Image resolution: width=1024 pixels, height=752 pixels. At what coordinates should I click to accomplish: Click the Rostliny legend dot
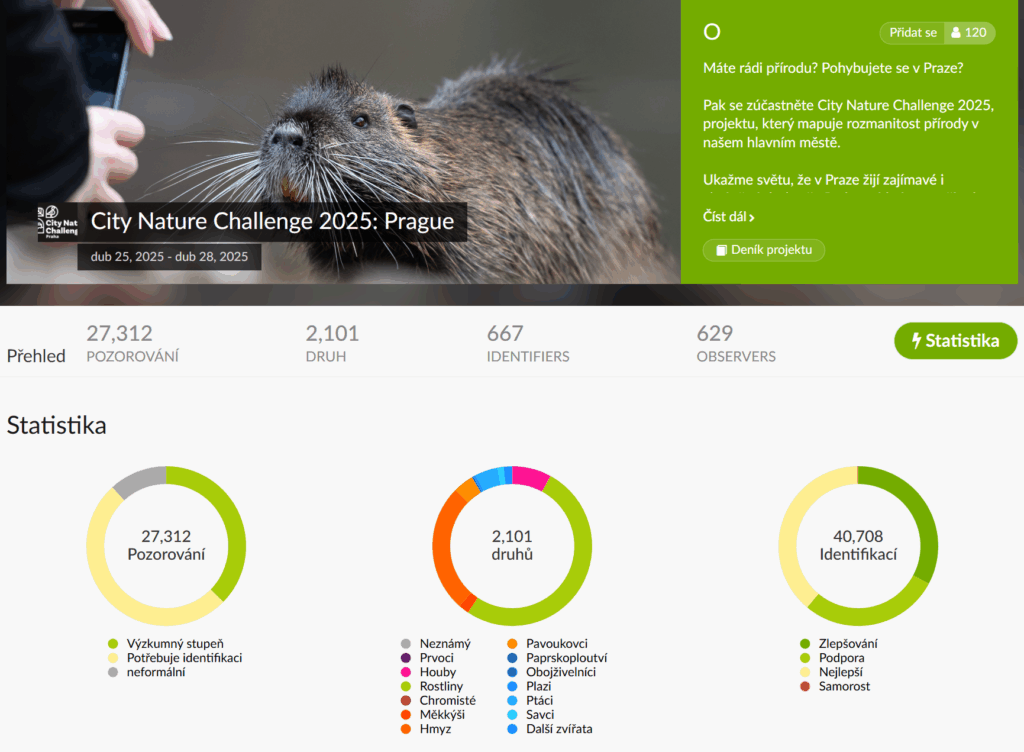pyautogui.click(x=406, y=687)
